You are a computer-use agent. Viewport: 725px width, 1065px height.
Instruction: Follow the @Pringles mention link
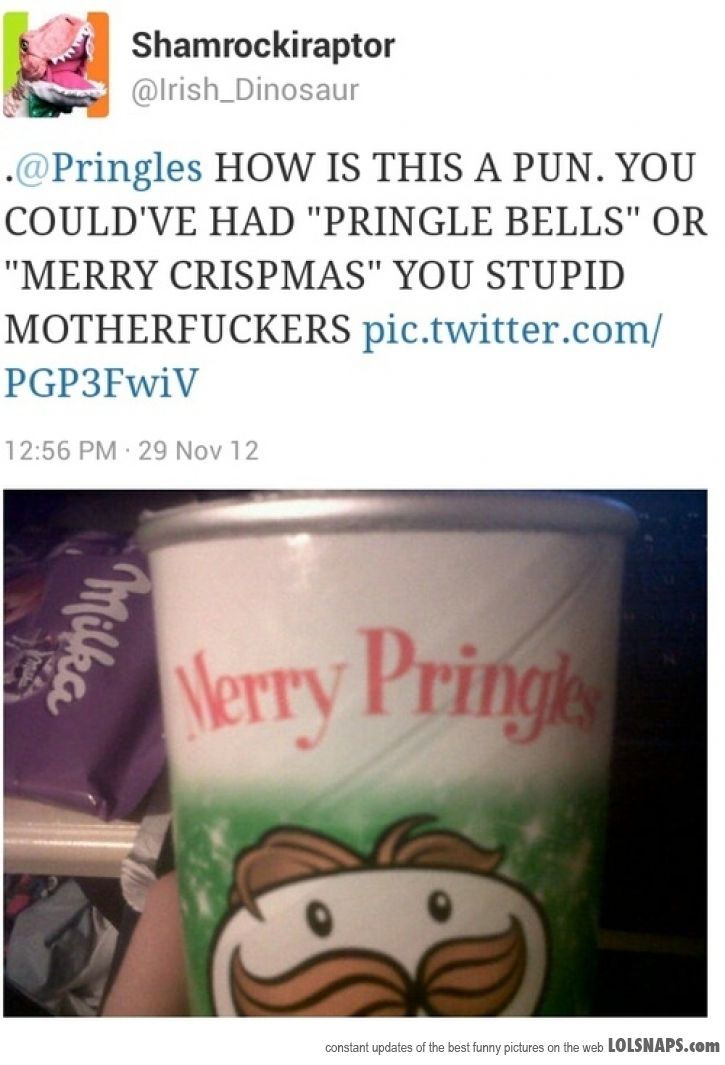[109, 168]
